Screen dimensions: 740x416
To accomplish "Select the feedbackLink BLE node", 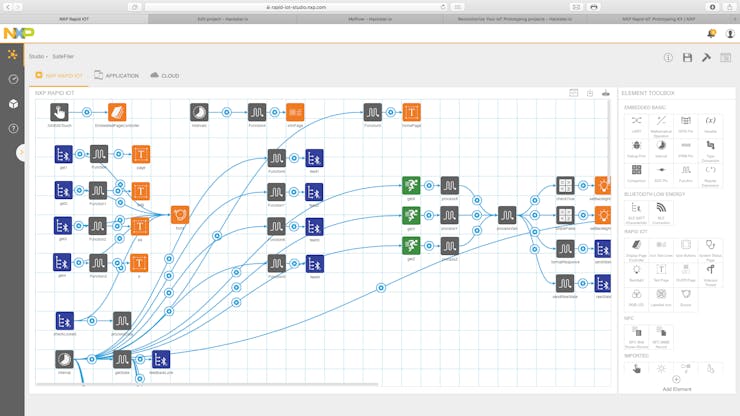I will pyautogui.click(x=161, y=360).
